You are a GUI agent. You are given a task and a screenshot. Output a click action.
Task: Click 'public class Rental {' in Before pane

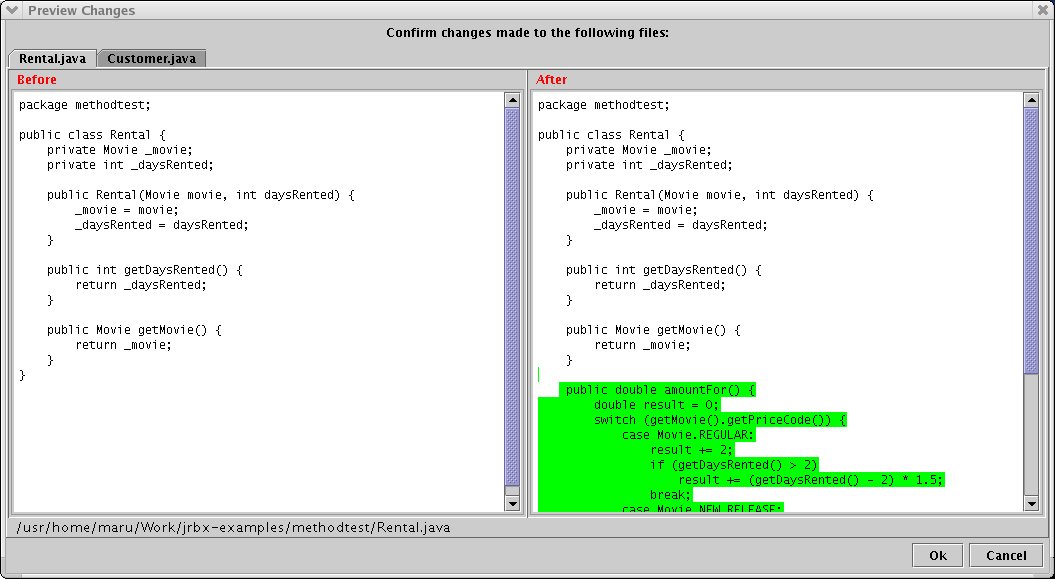click(92, 134)
